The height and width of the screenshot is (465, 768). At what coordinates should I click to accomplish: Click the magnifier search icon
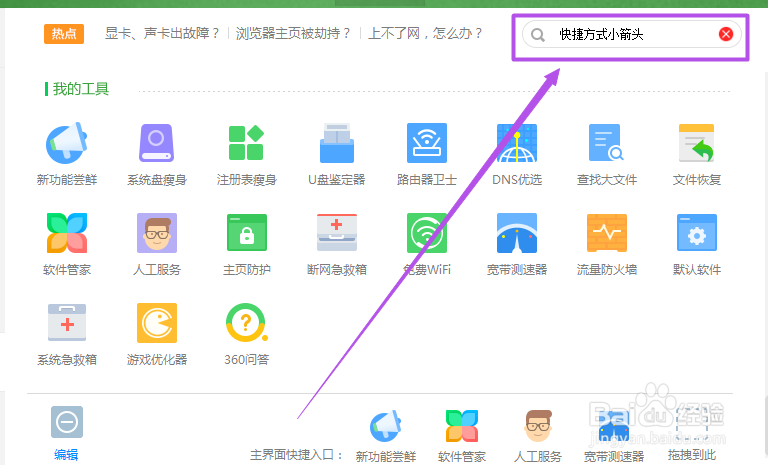537,34
